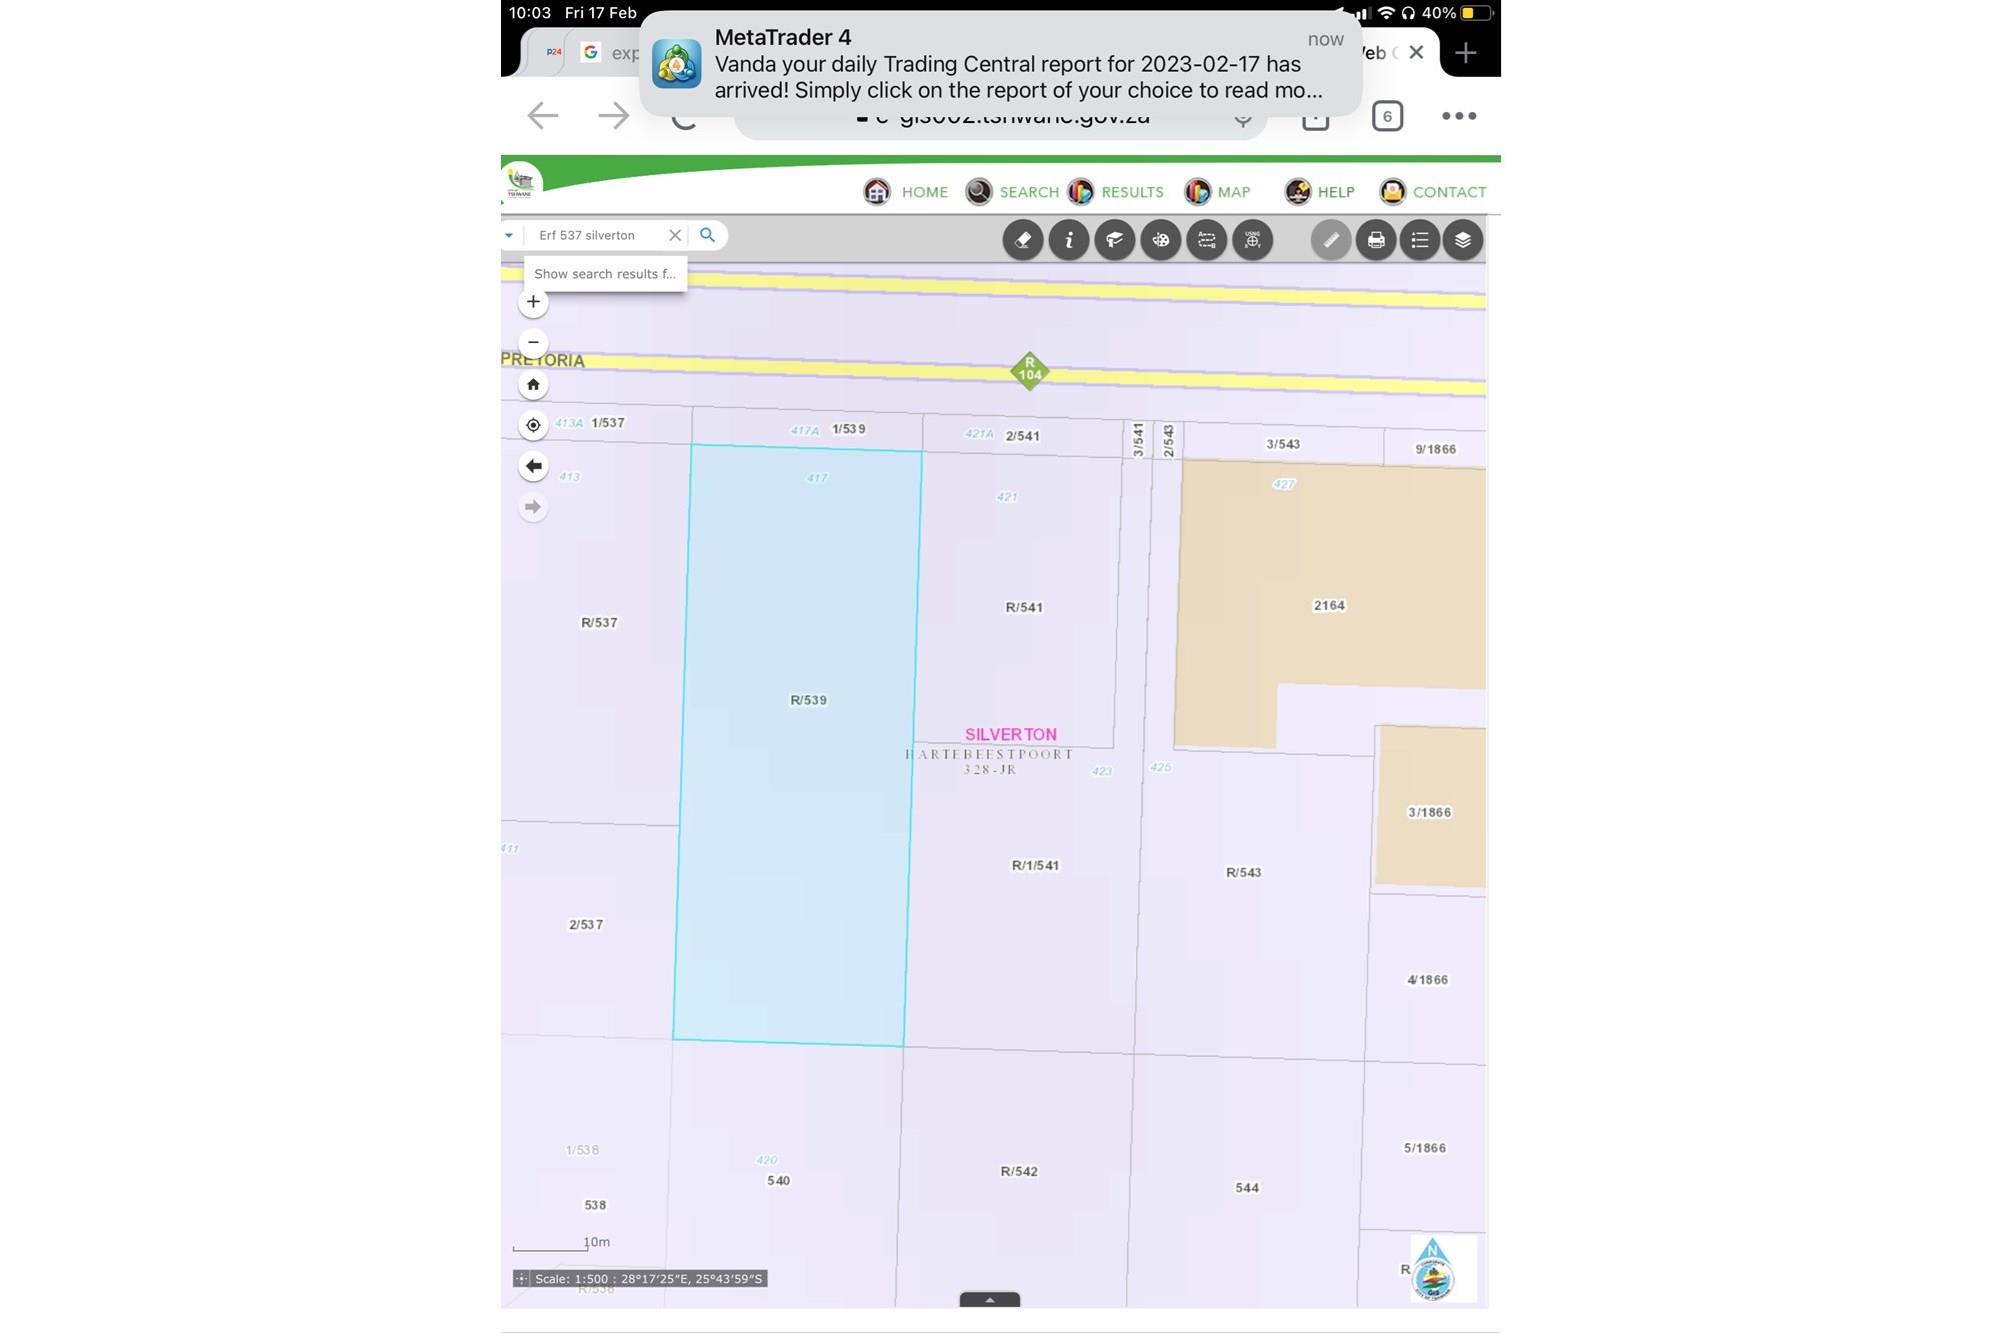Click Show search results suggestion
Viewport: 2000px width, 1333px height.
pyautogui.click(x=605, y=274)
